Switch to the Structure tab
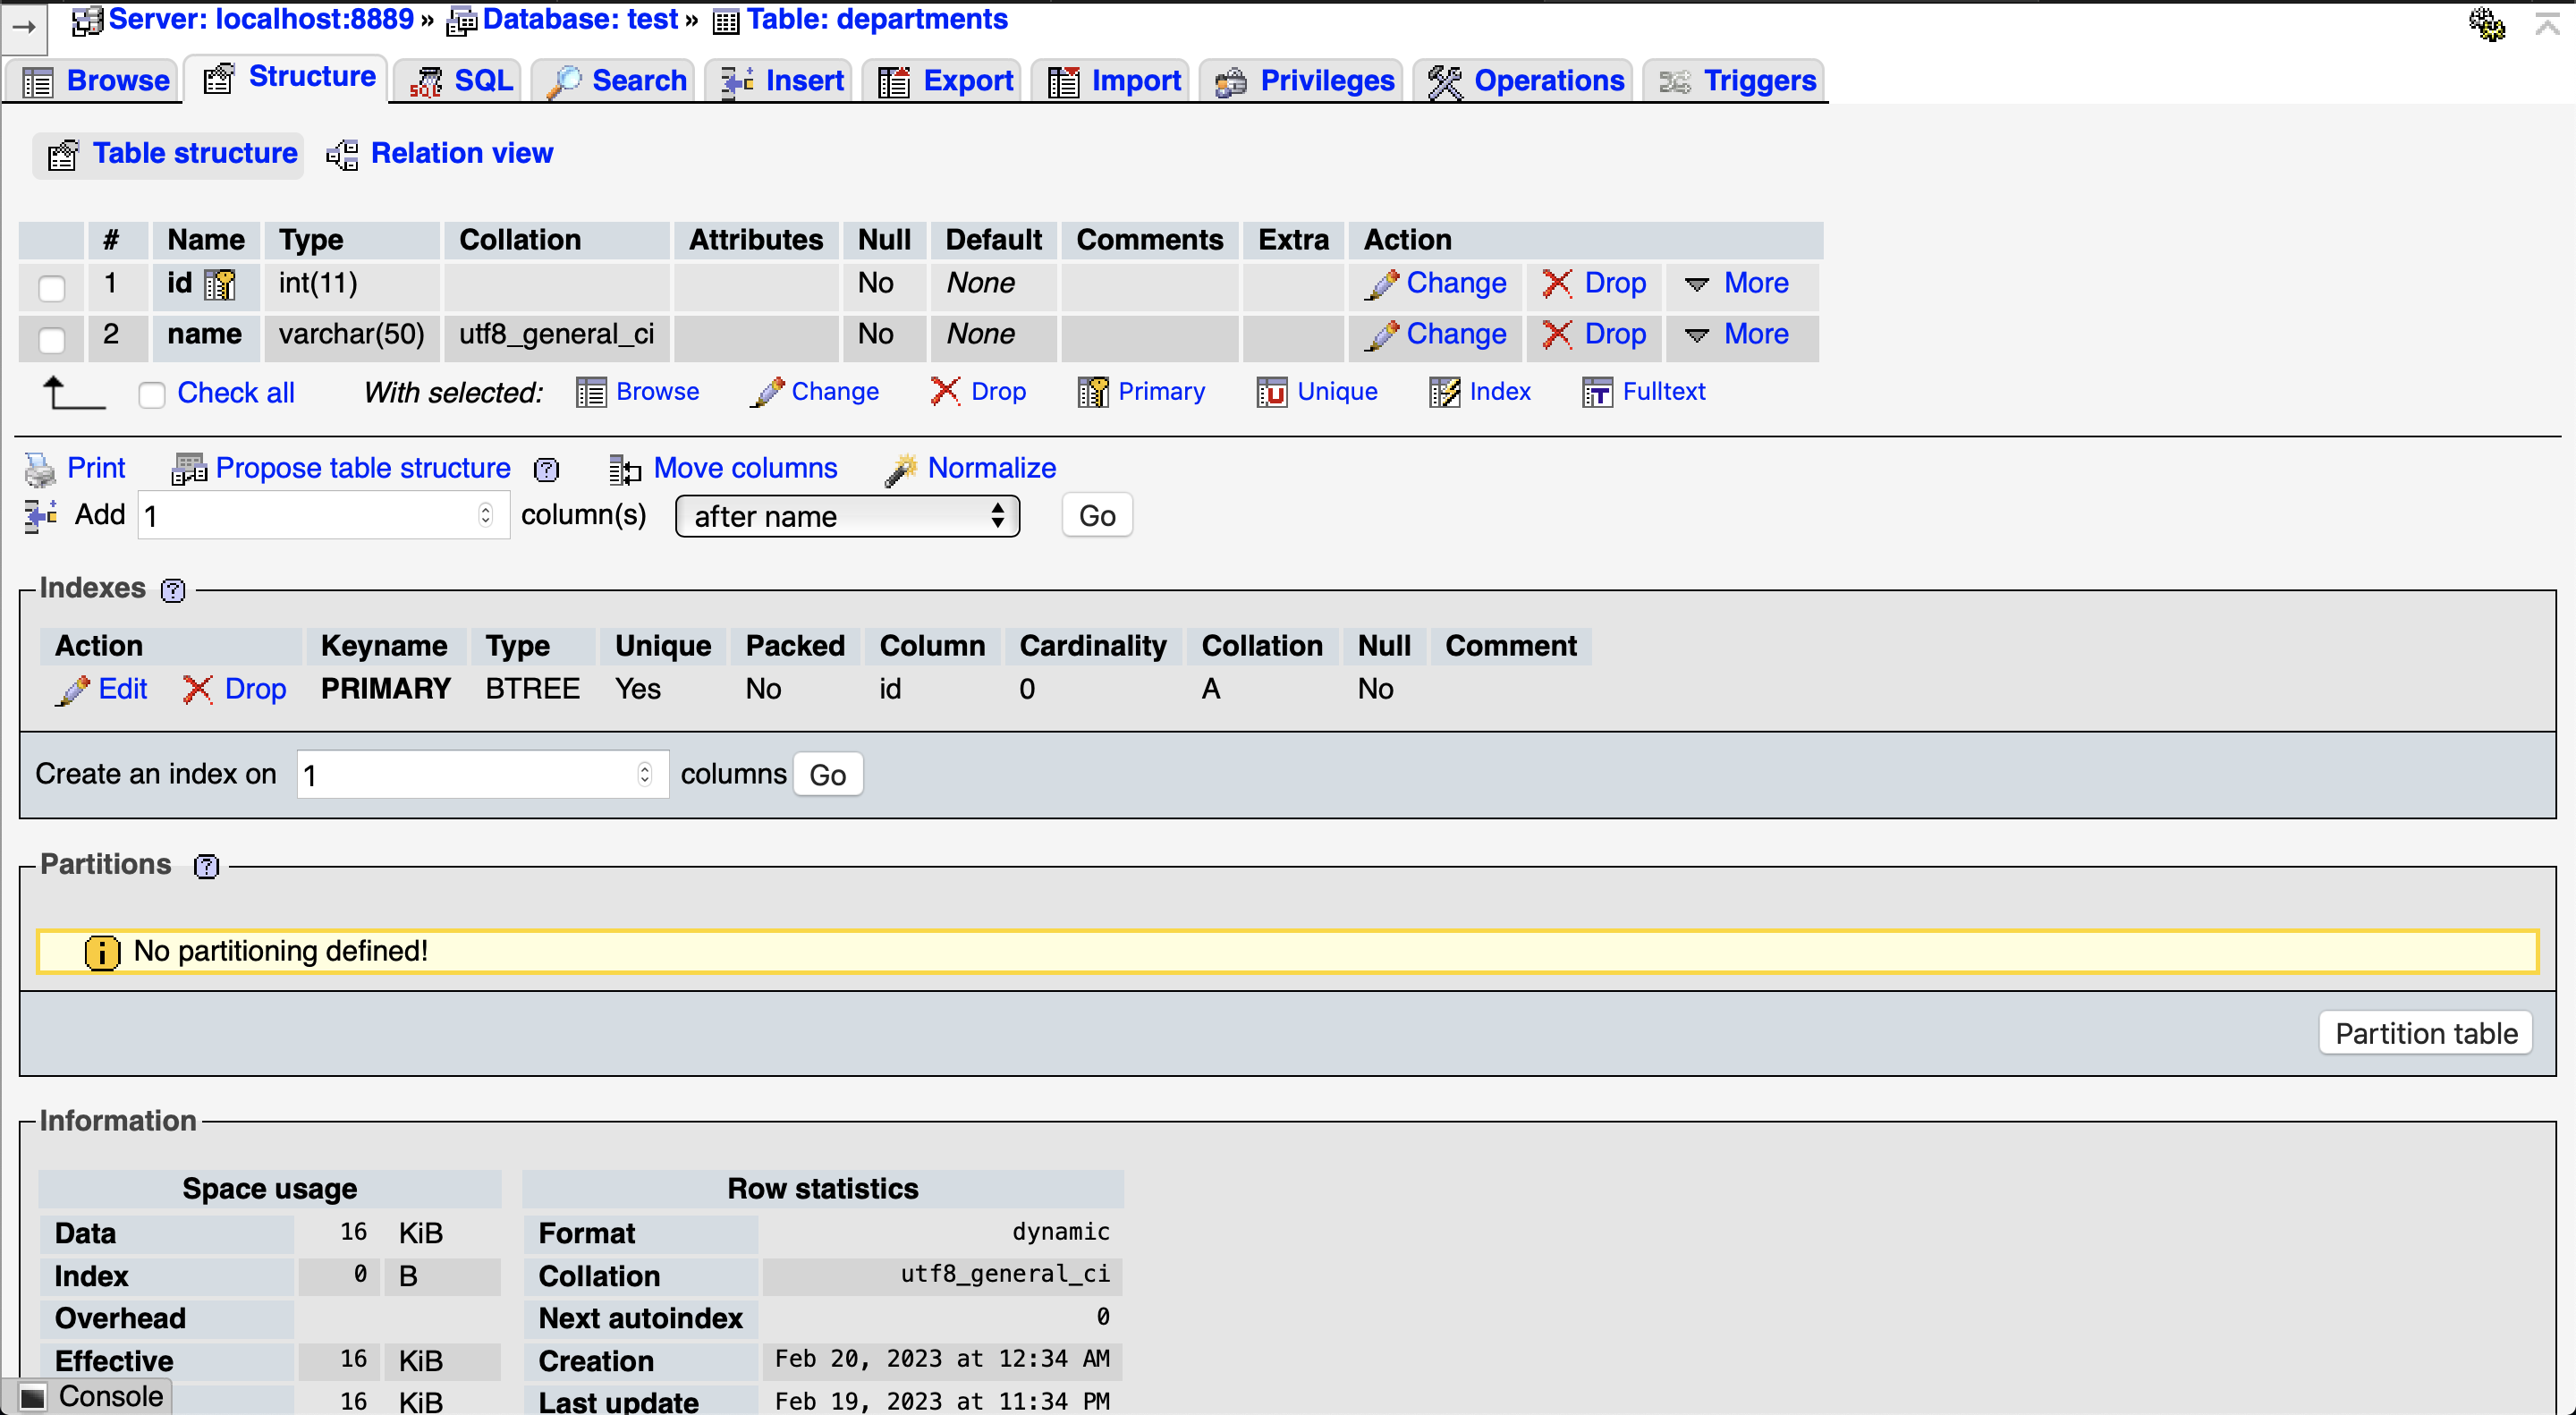 click(x=289, y=80)
